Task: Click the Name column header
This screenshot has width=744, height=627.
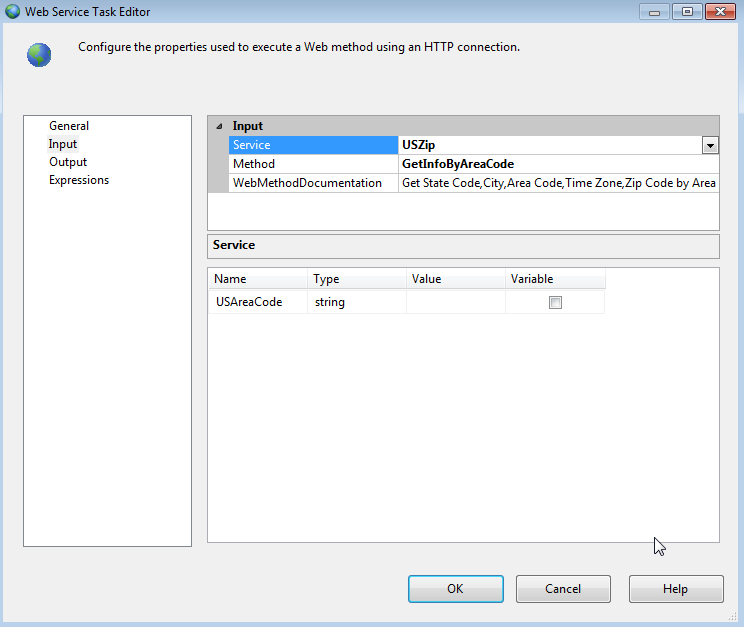Action: pos(258,279)
